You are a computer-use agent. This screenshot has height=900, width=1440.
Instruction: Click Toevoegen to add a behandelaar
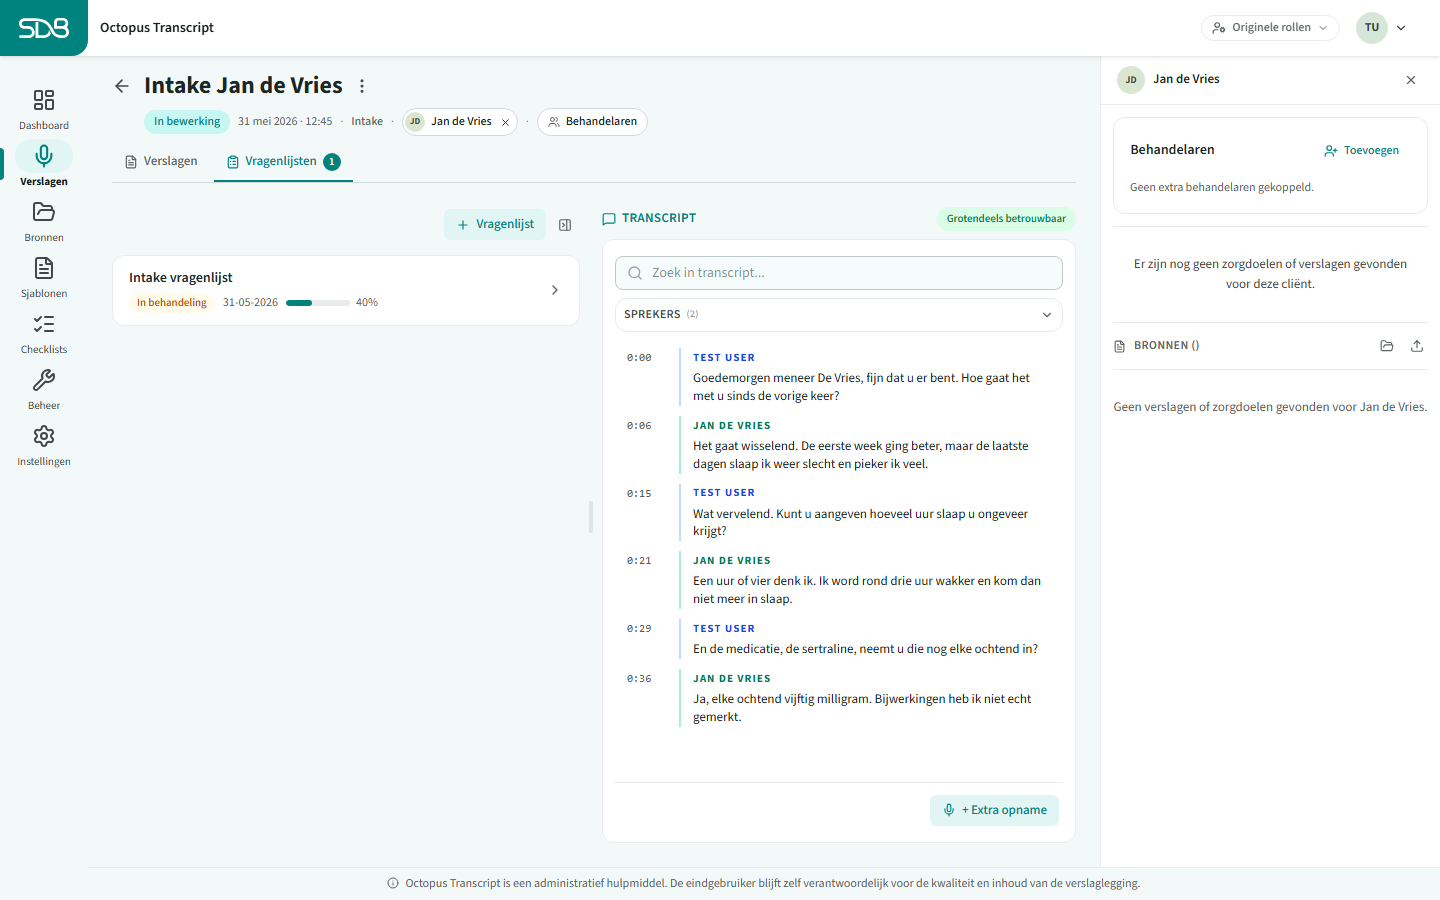click(x=1361, y=151)
